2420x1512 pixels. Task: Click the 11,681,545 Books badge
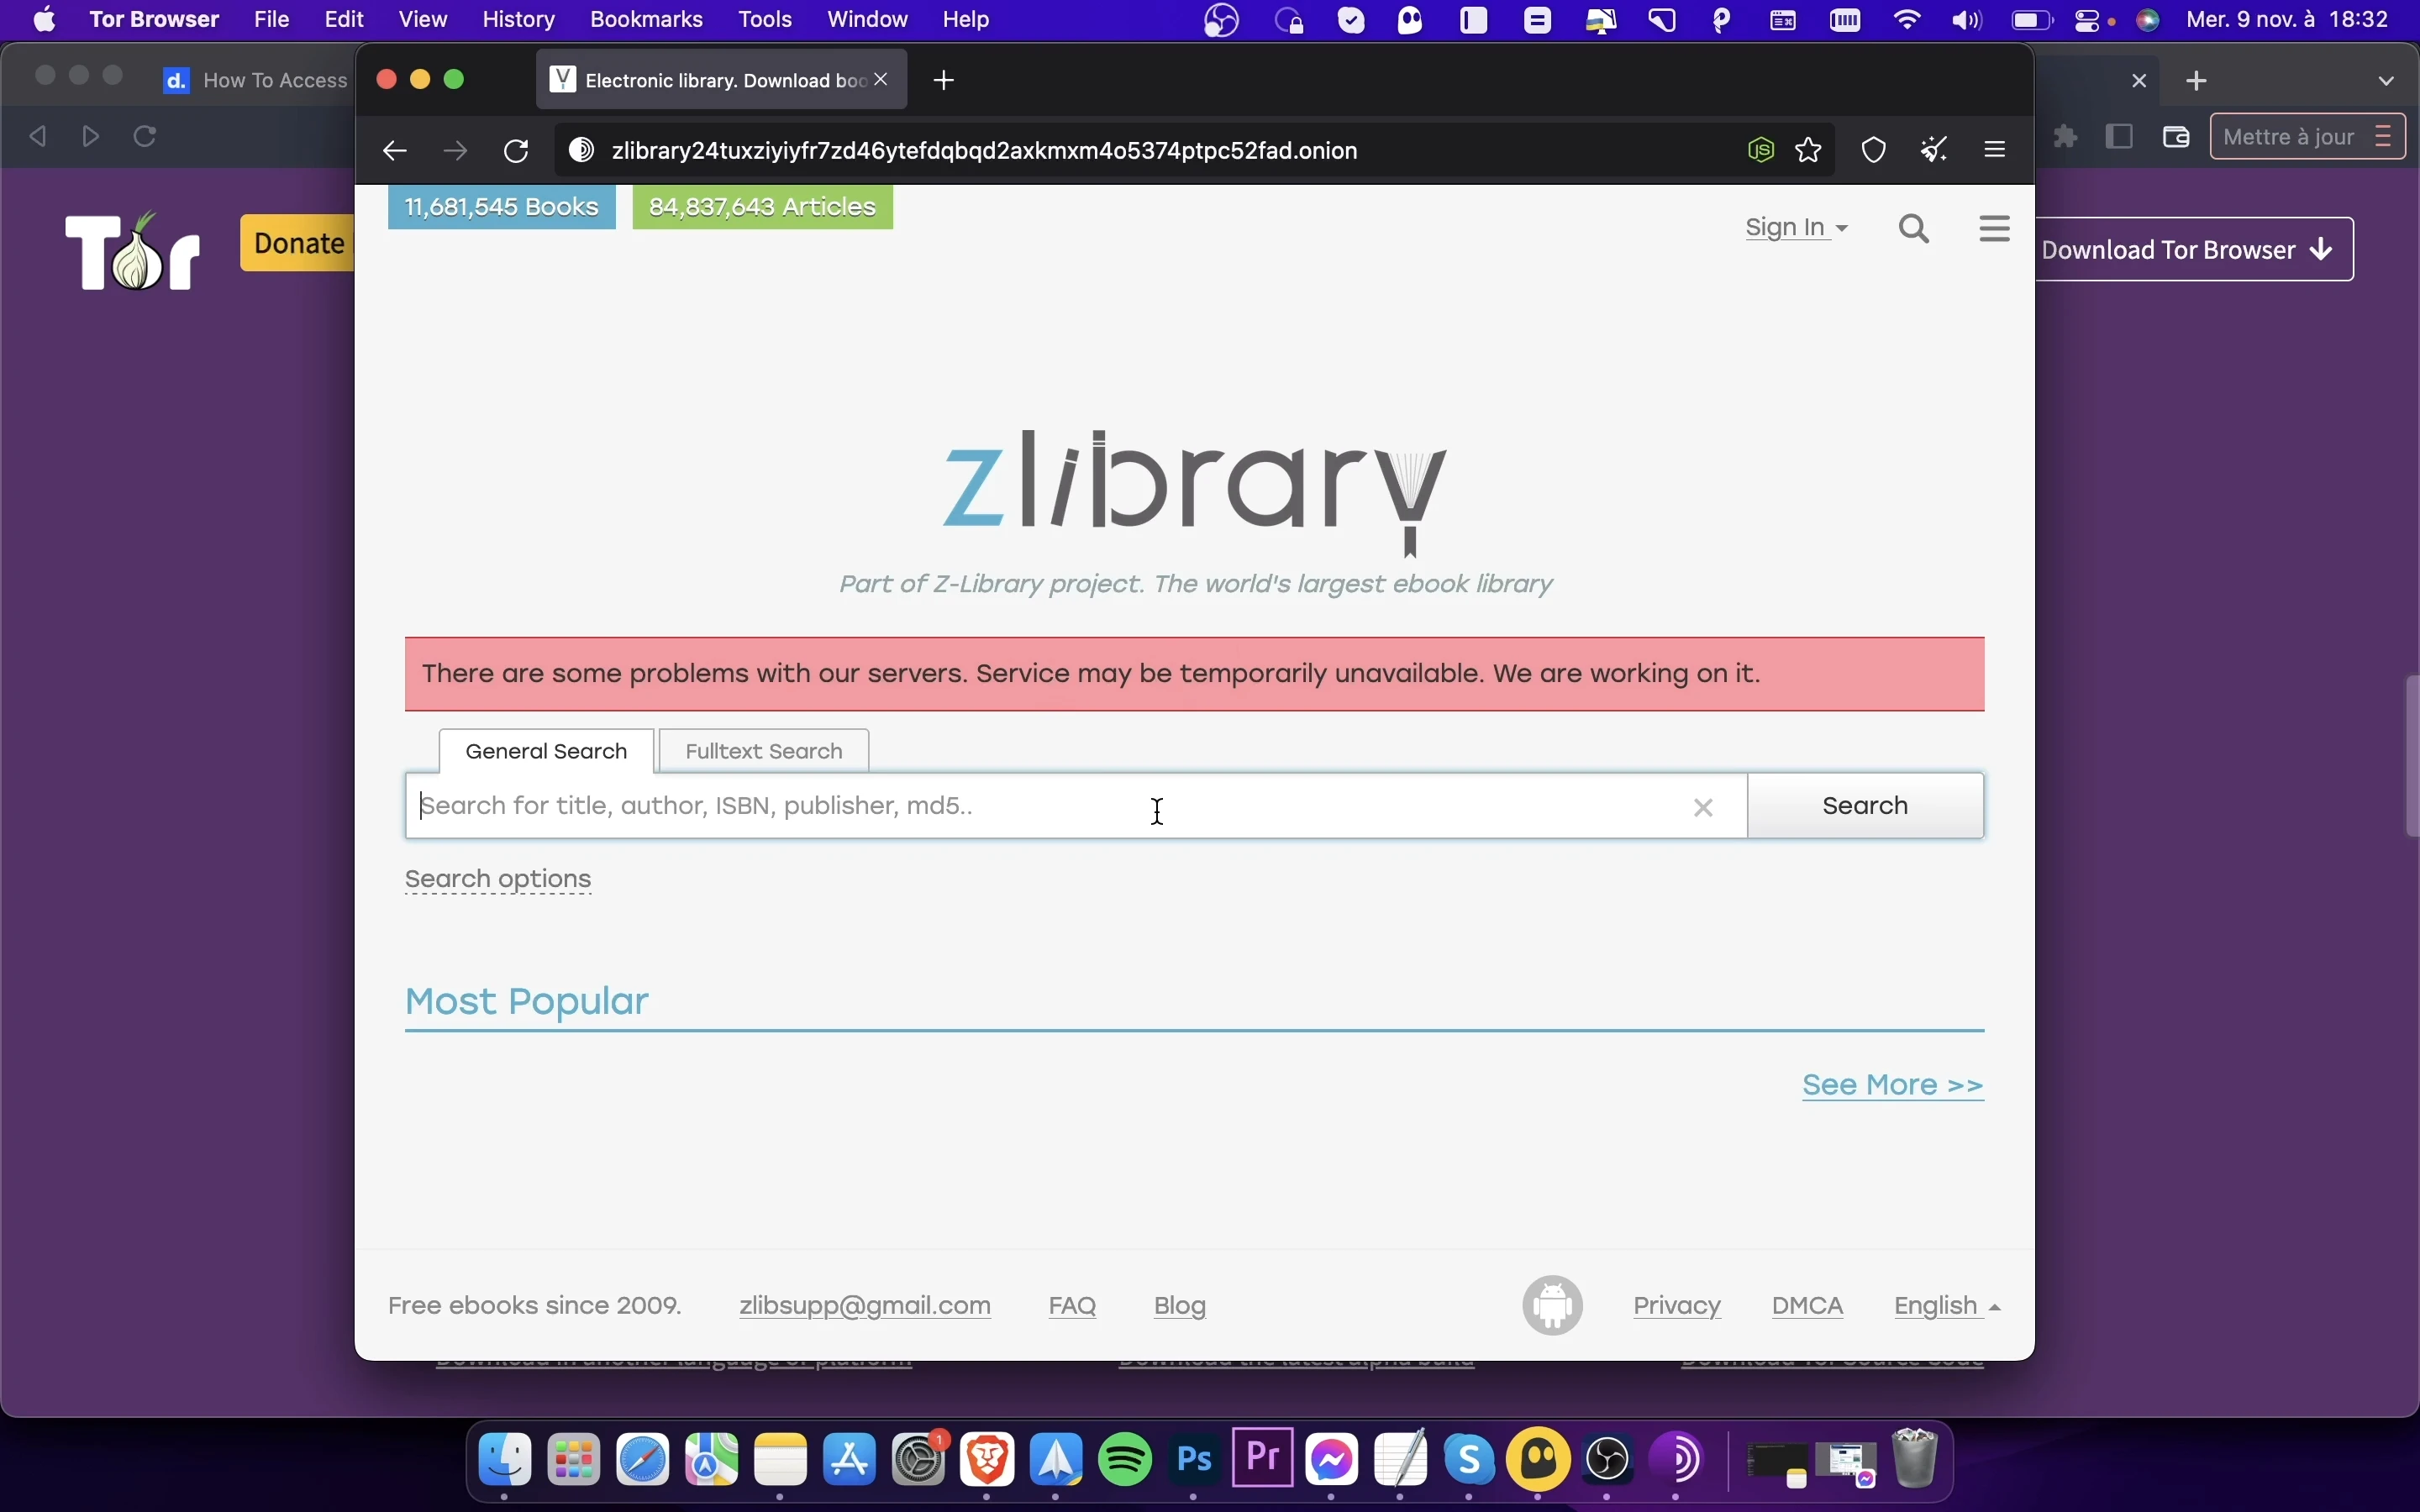point(502,207)
